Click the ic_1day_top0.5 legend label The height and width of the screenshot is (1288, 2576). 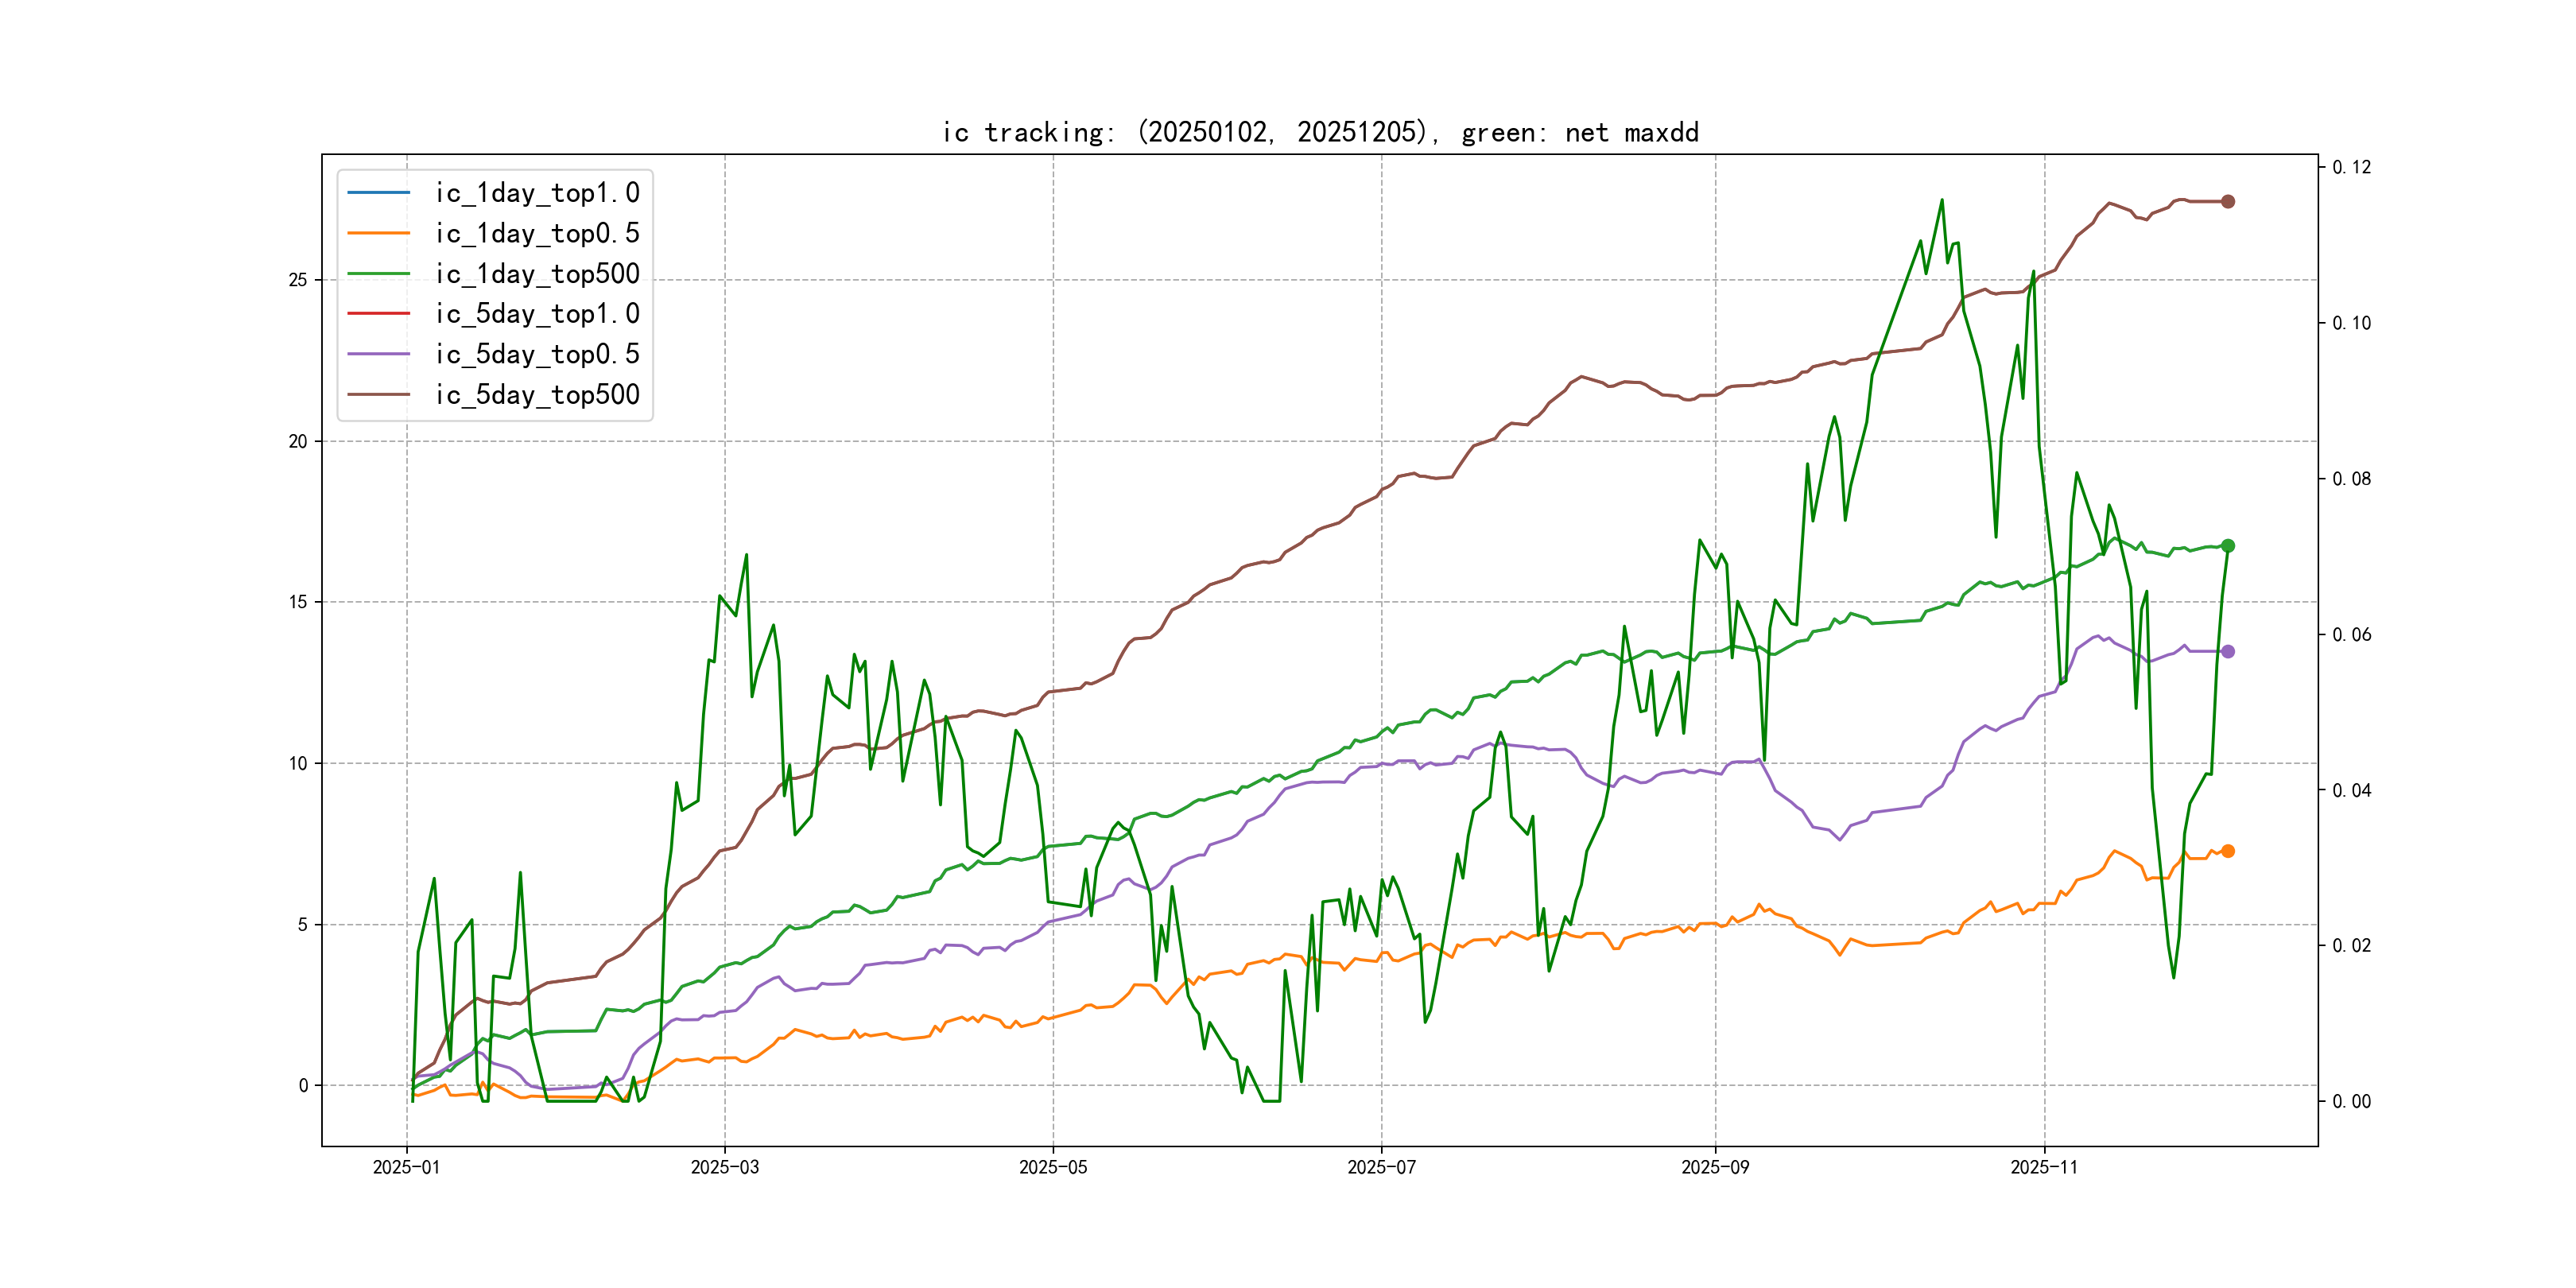(x=537, y=233)
